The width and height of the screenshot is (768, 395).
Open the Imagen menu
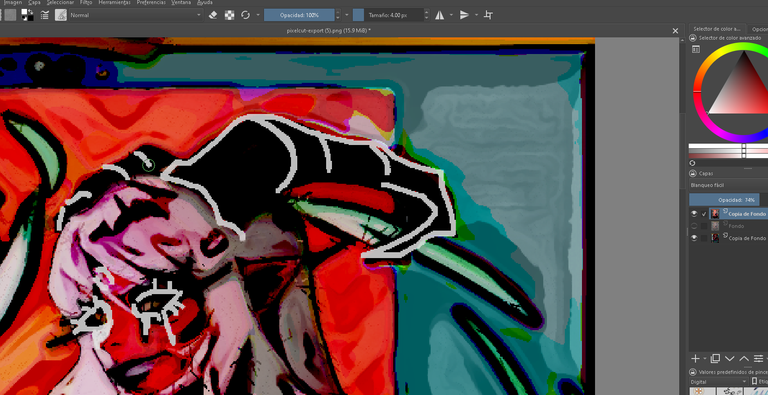[13, 2]
